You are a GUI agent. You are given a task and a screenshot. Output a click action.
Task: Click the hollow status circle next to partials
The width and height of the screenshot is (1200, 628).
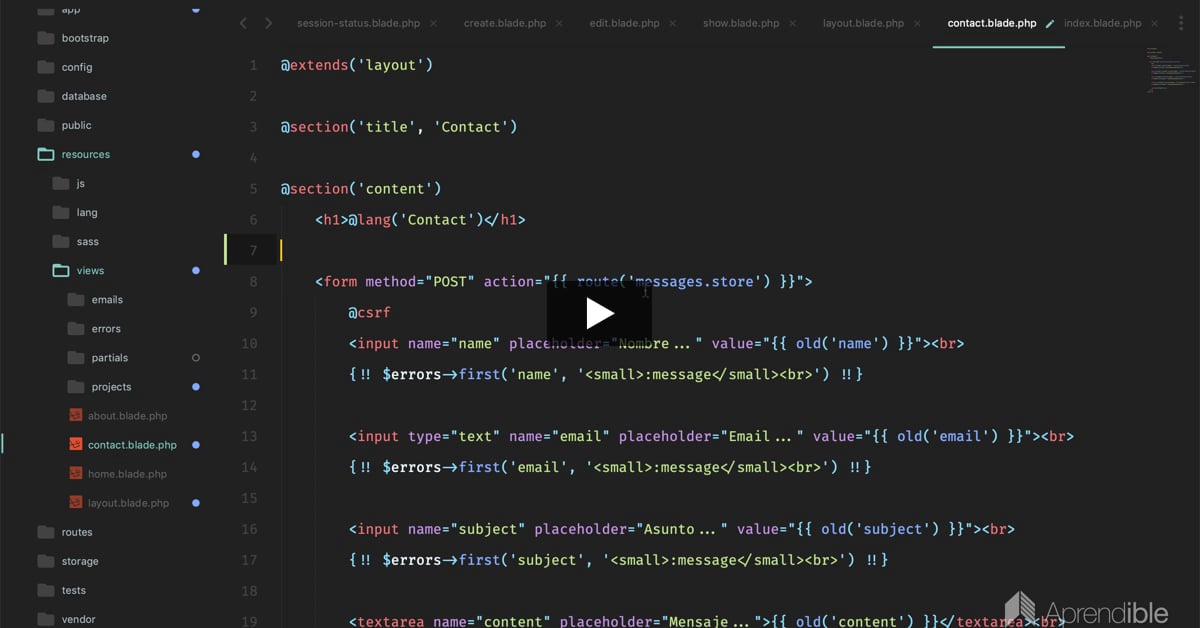pyautogui.click(x=196, y=357)
